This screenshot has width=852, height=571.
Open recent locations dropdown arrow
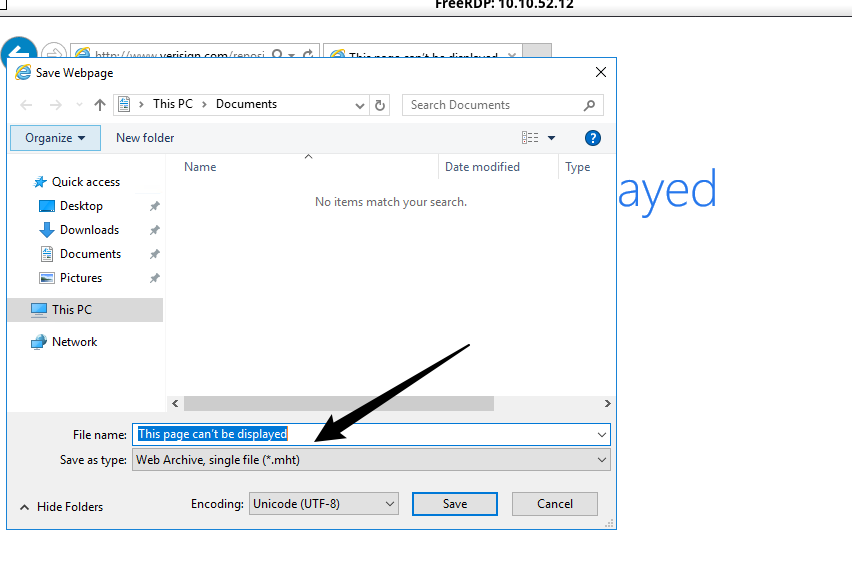pos(79,105)
